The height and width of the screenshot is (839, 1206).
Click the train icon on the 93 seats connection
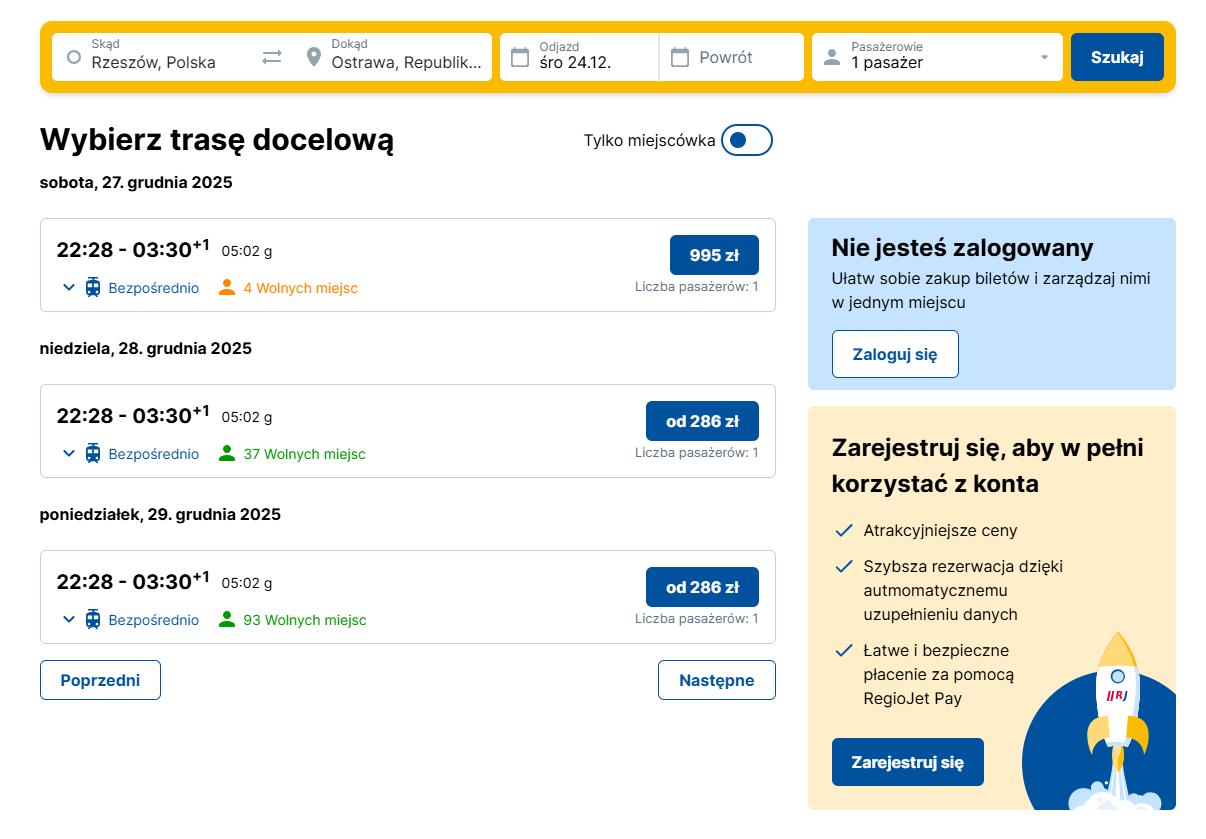click(93, 620)
